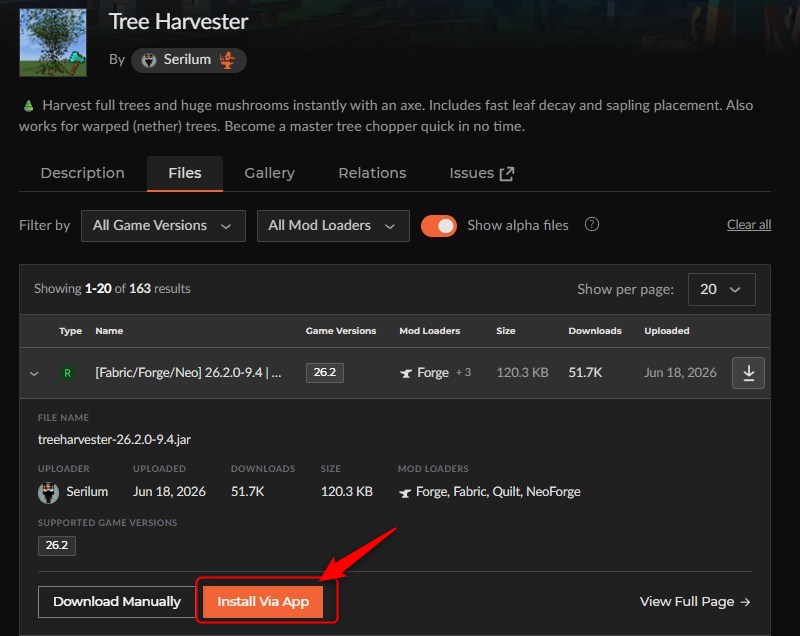Click the Size column header

pos(506,330)
